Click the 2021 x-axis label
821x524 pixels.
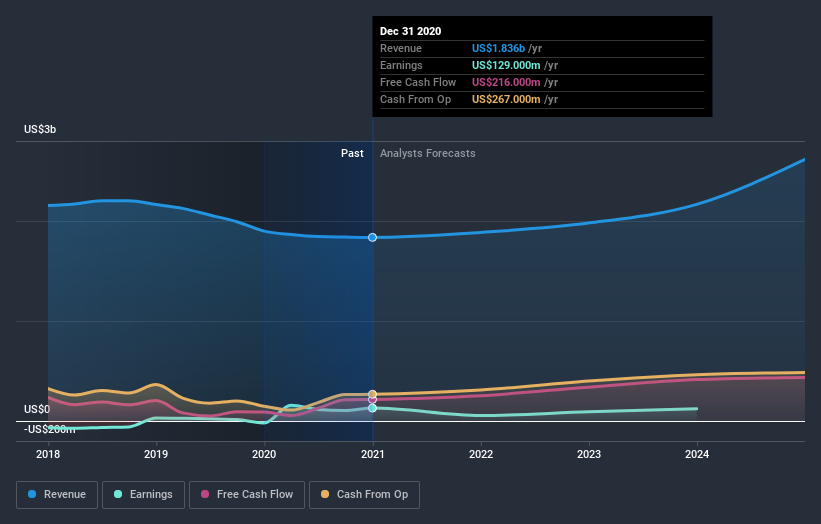372,454
